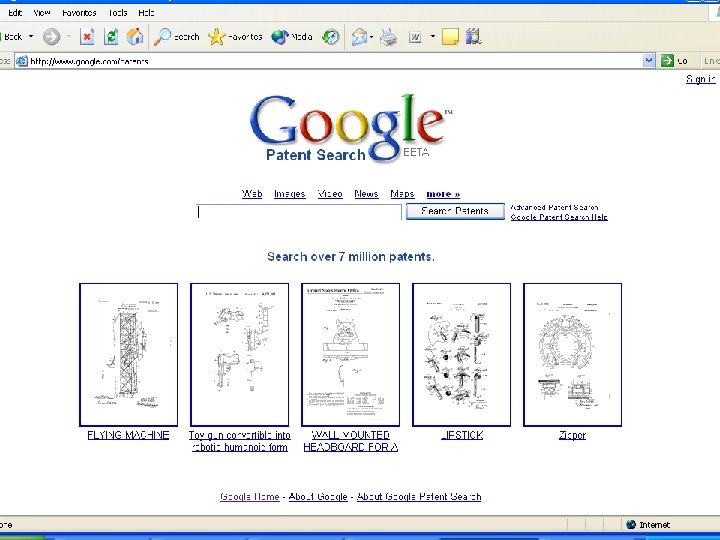Click the Zipper text link
The height and width of the screenshot is (540, 720).
click(573, 435)
